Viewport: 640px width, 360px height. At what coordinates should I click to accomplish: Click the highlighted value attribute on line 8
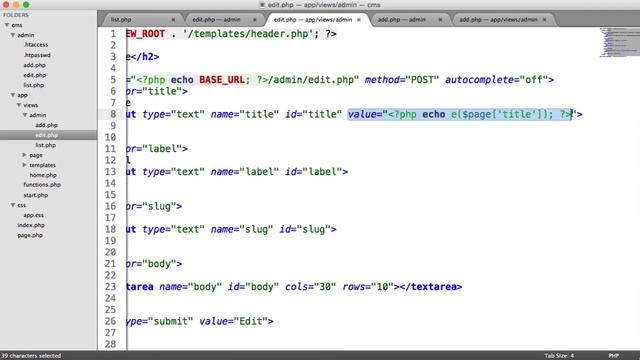point(460,114)
